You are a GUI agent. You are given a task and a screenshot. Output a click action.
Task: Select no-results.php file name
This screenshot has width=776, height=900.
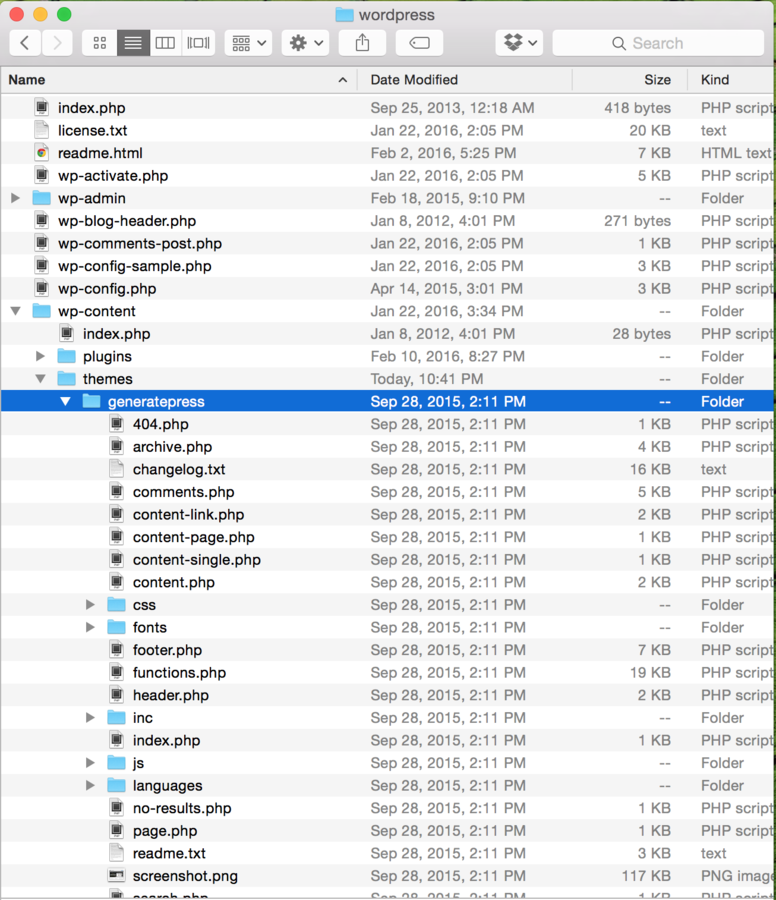tap(182, 808)
